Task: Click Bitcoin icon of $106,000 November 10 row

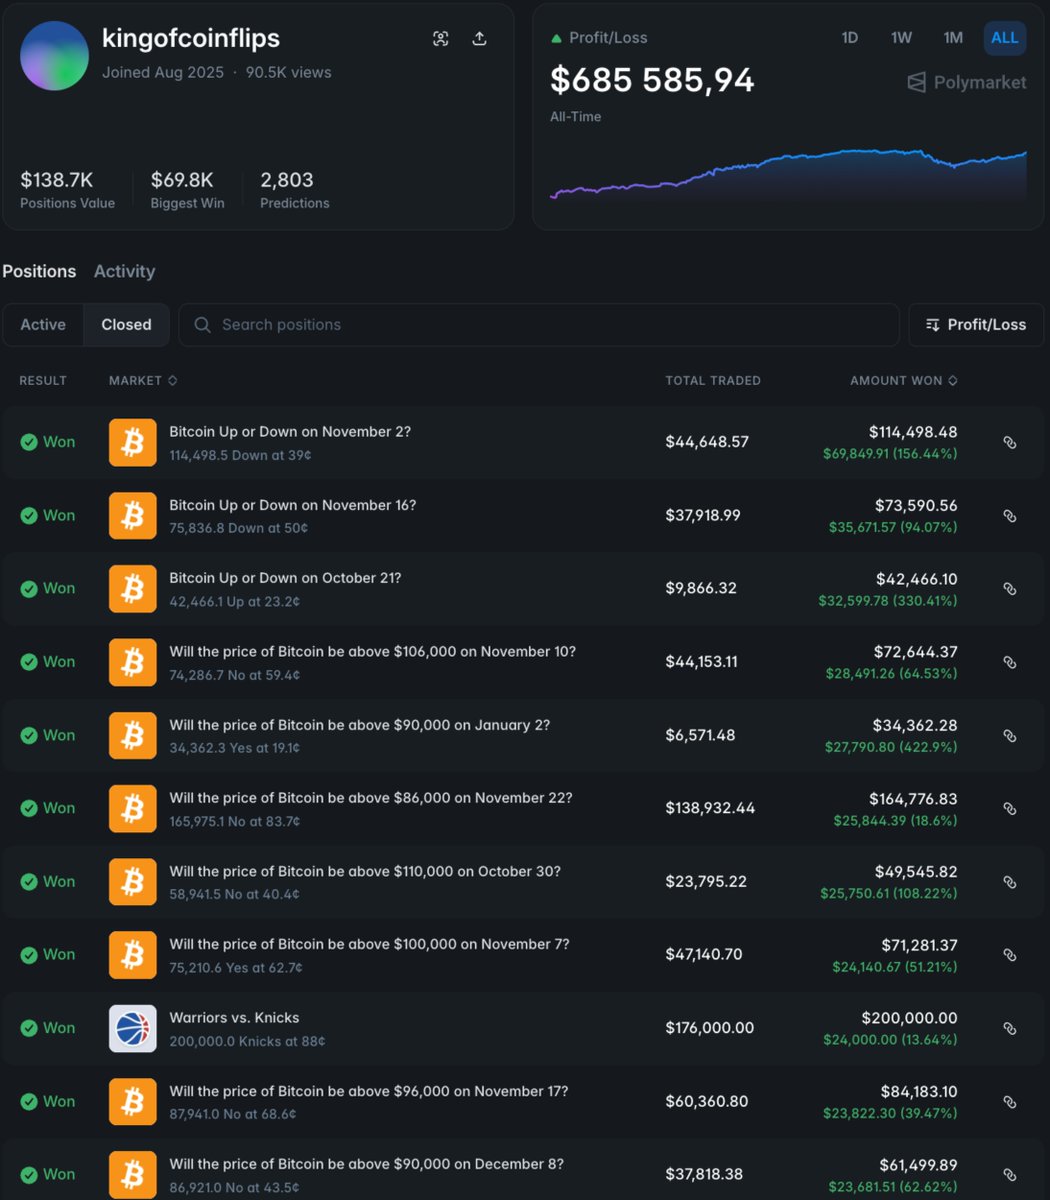Action: click(x=133, y=662)
